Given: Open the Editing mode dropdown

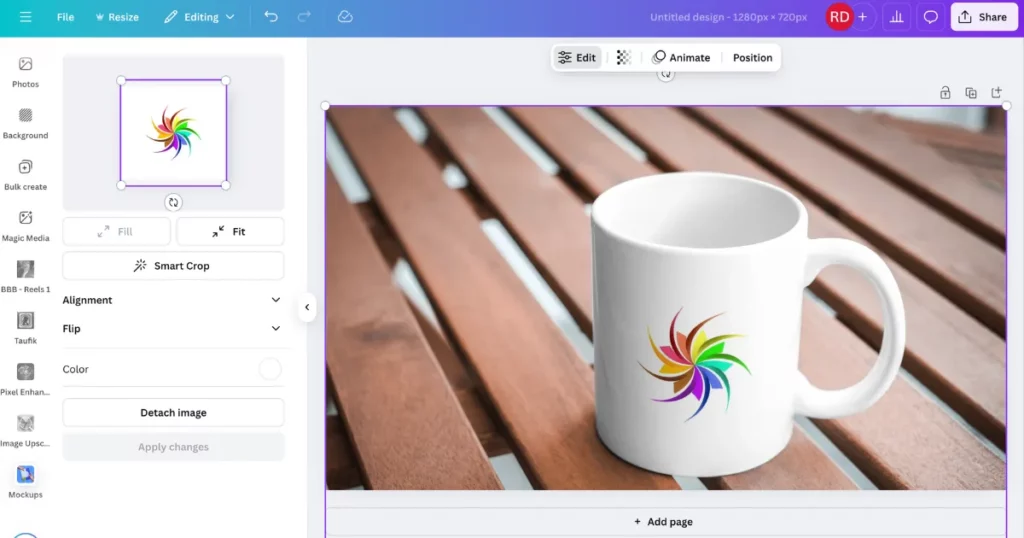Looking at the screenshot, I should (x=200, y=17).
